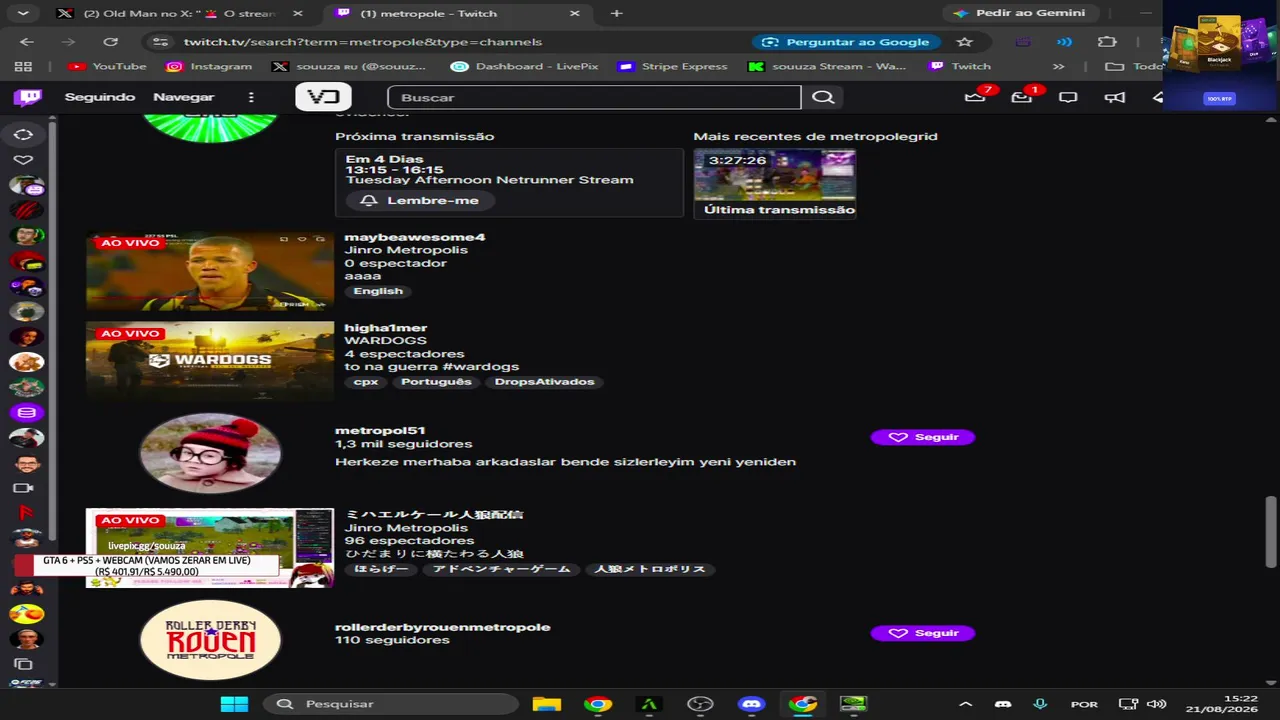
Task: Click the collapse sidebar icon at top
Action: pyautogui.click(x=23, y=134)
